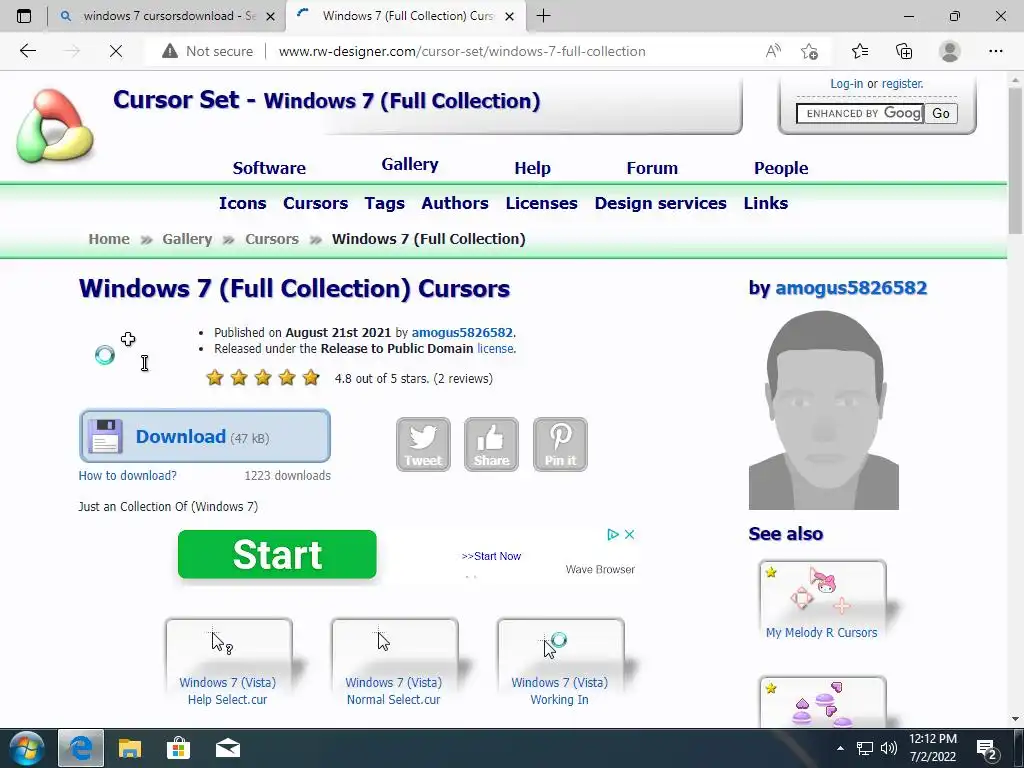Open the Links page

click(765, 203)
